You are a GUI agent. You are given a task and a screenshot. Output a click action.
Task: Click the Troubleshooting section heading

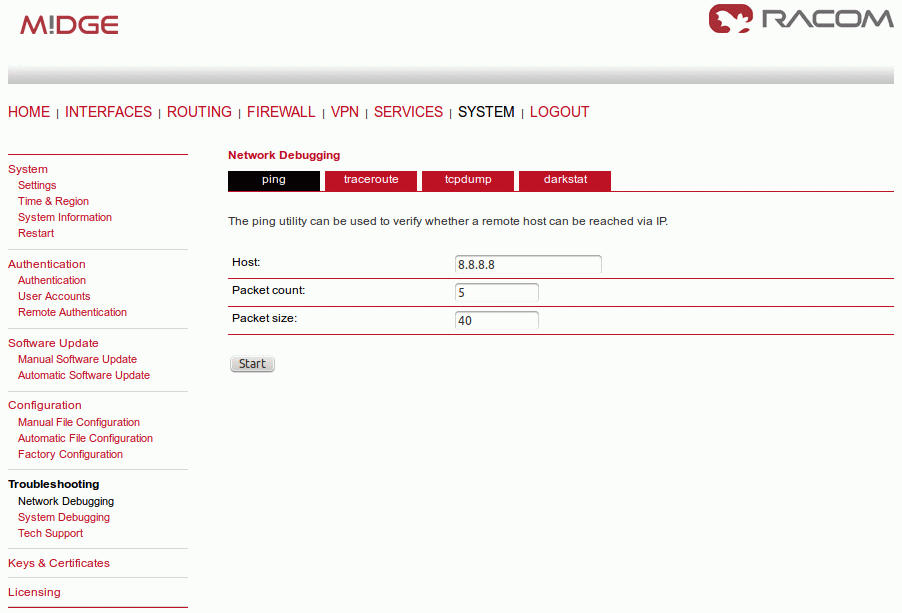tap(53, 484)
